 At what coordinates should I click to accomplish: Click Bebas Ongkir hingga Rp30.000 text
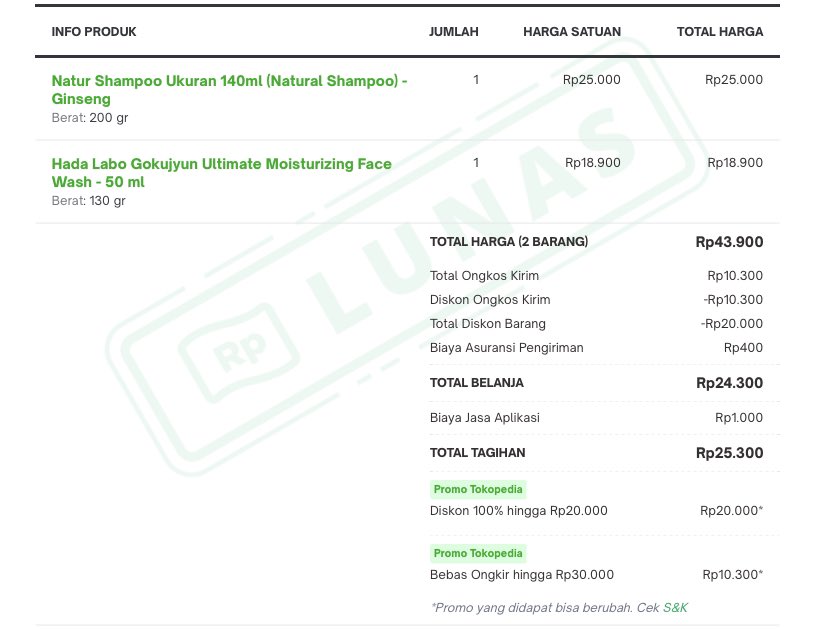pos(522,575)
